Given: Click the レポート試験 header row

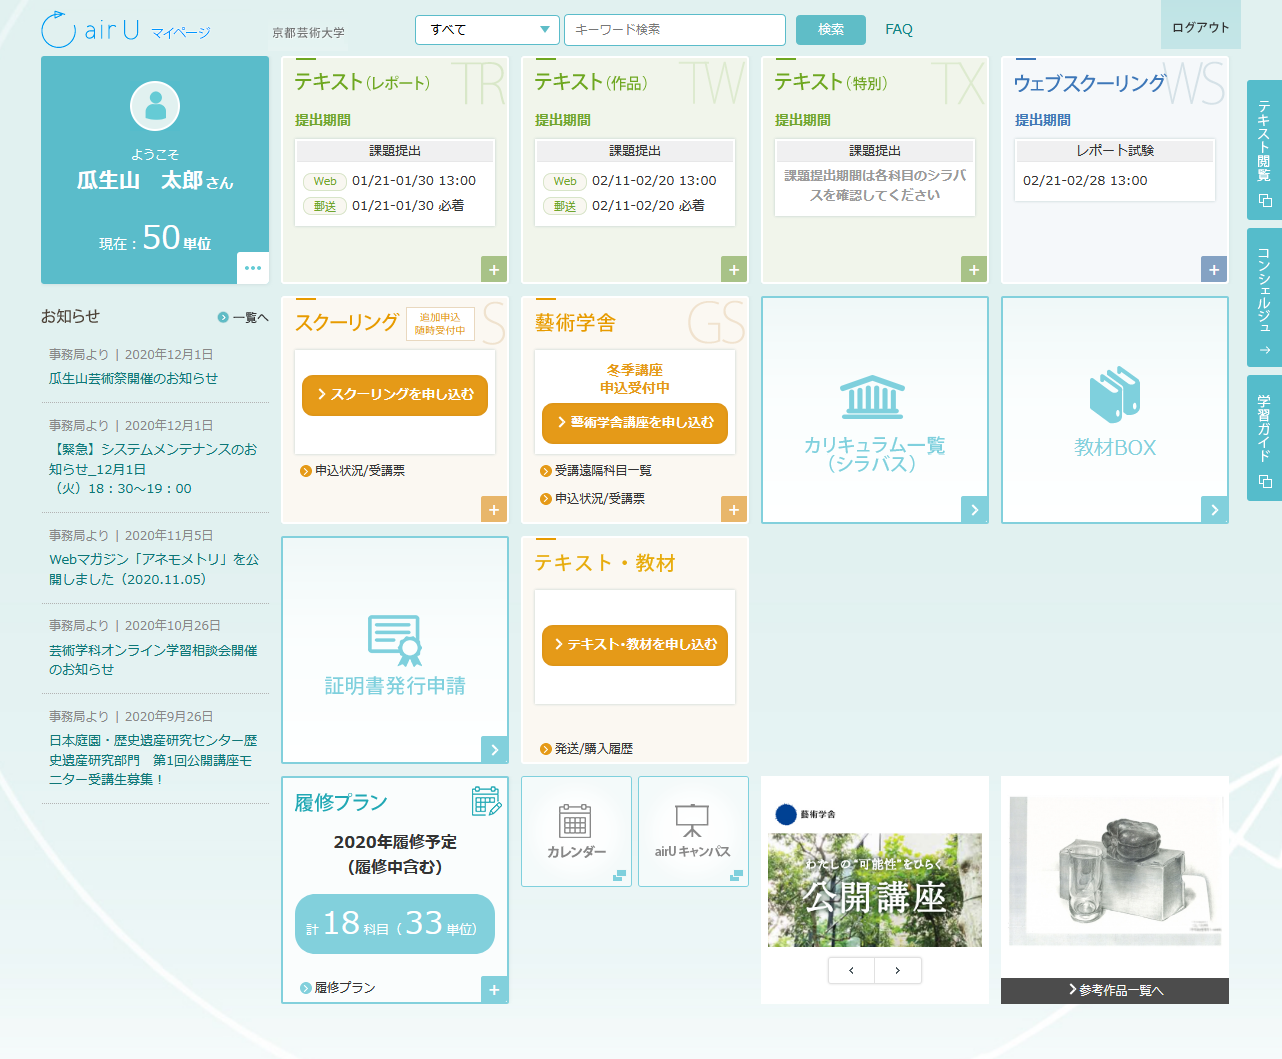Looking at the screenshot, I should point(1115,151).
